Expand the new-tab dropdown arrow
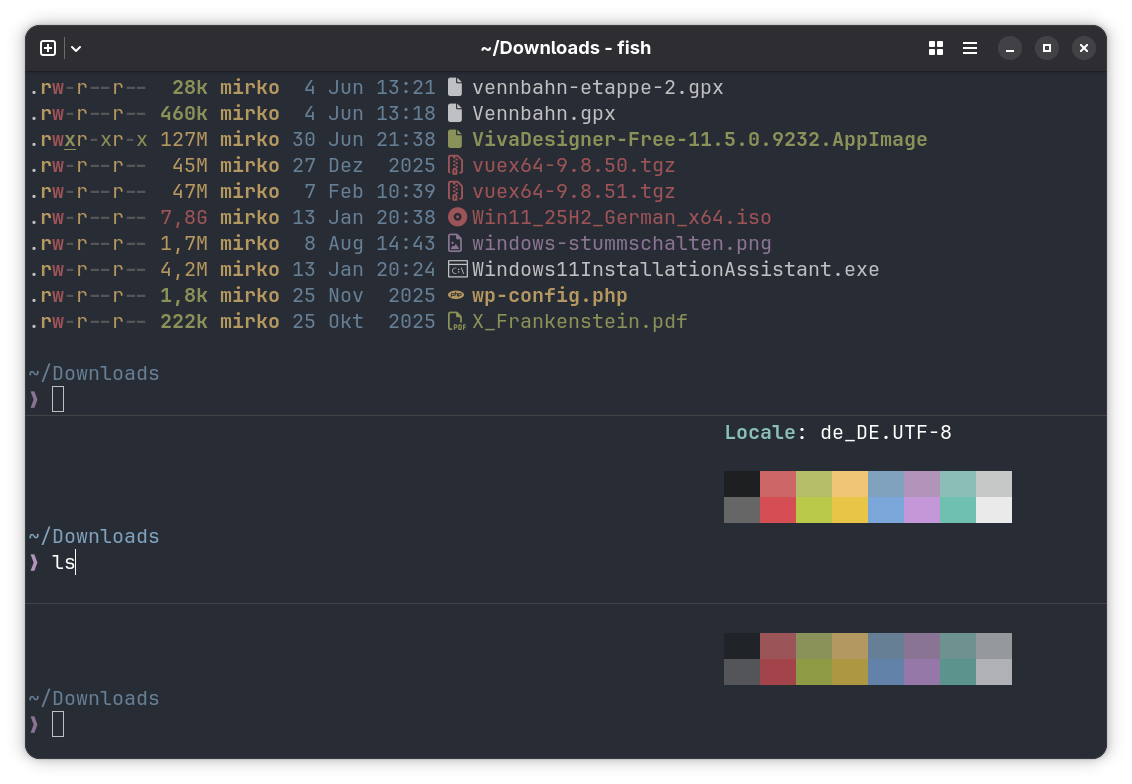Image resolution: width=1132 pixels, height=784 pixels. point(76,48)
